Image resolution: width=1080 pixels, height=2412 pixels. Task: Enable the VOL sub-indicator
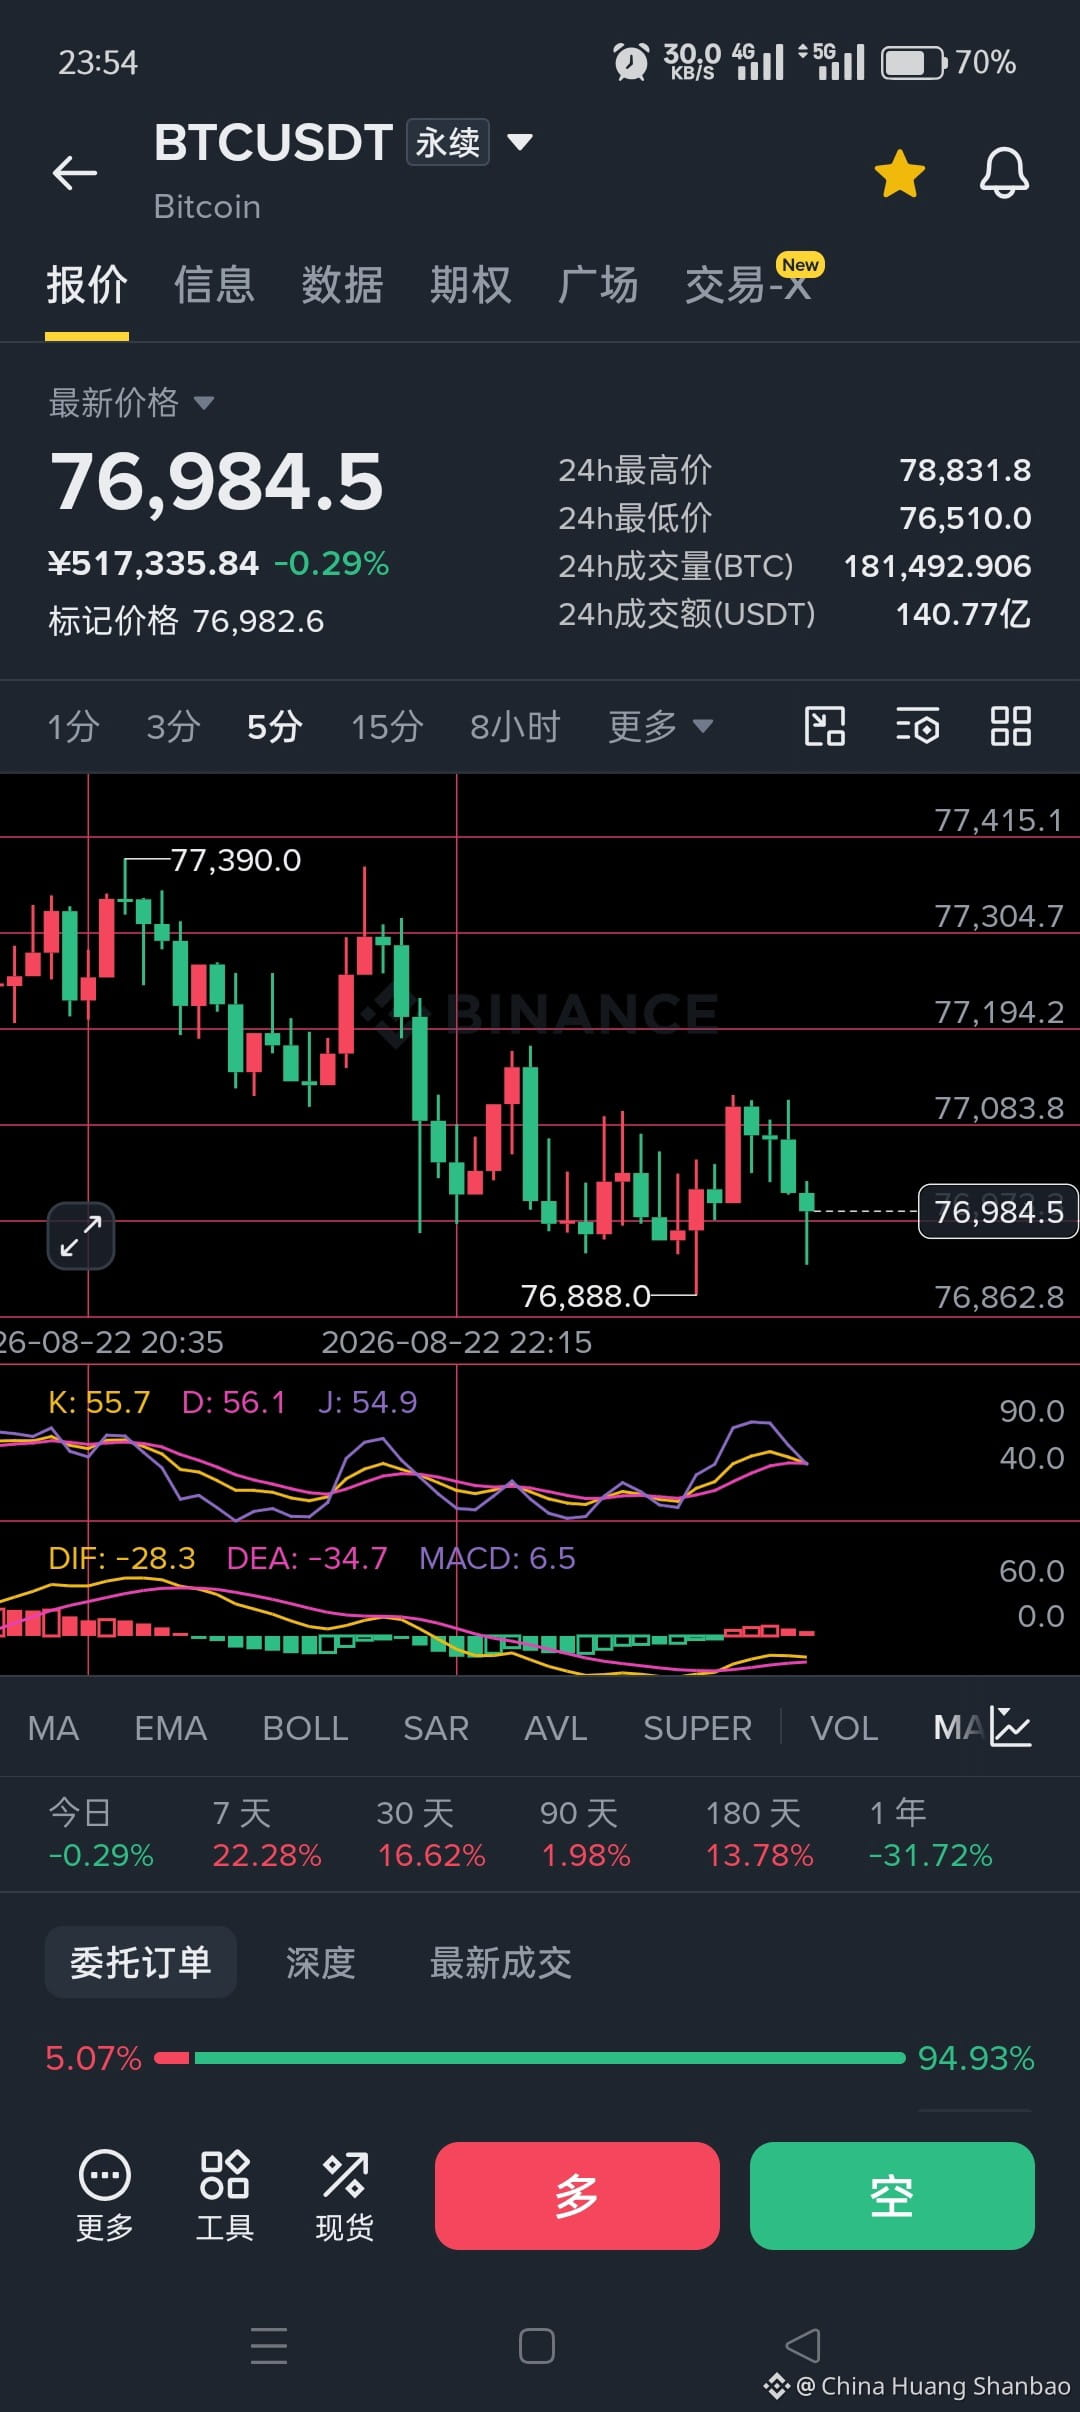pos(844,1728)
